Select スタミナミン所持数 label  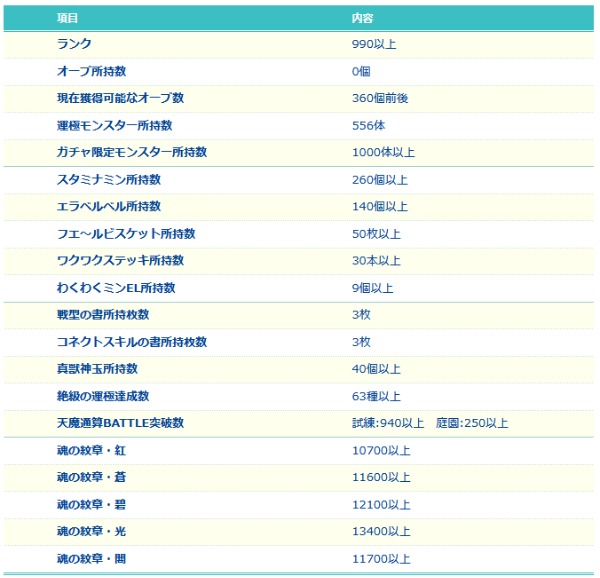(109, 179)
